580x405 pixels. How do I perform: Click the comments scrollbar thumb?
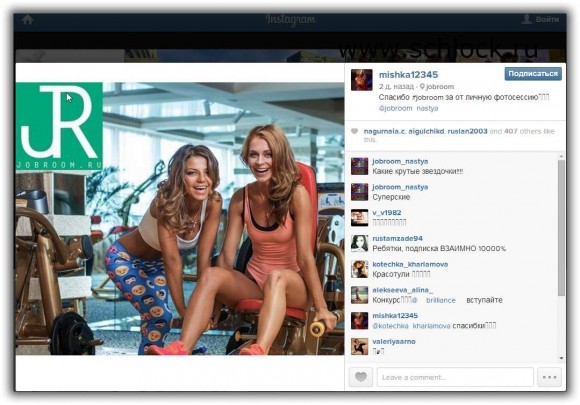pyautogui.click(x=562, y=227)
